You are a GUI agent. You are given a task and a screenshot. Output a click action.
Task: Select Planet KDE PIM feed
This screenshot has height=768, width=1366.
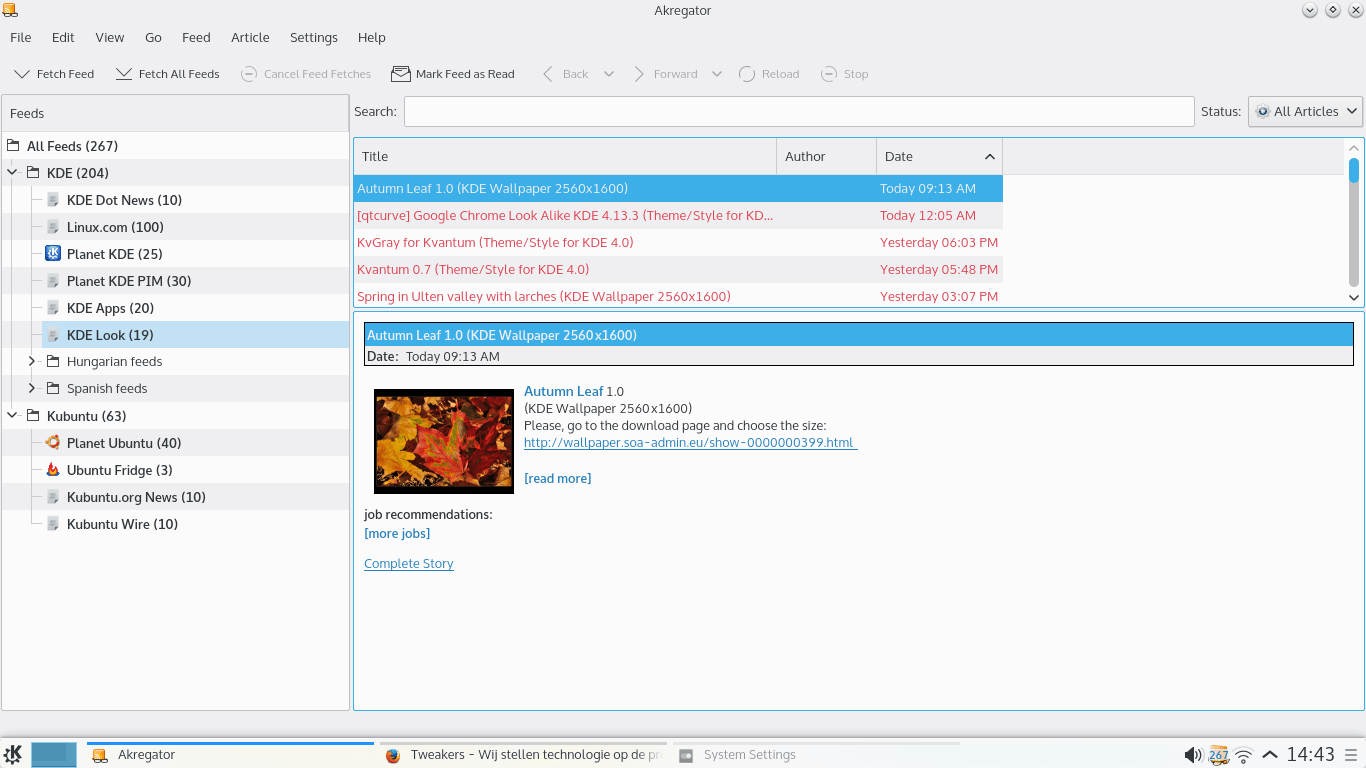(x=128, y=281)
